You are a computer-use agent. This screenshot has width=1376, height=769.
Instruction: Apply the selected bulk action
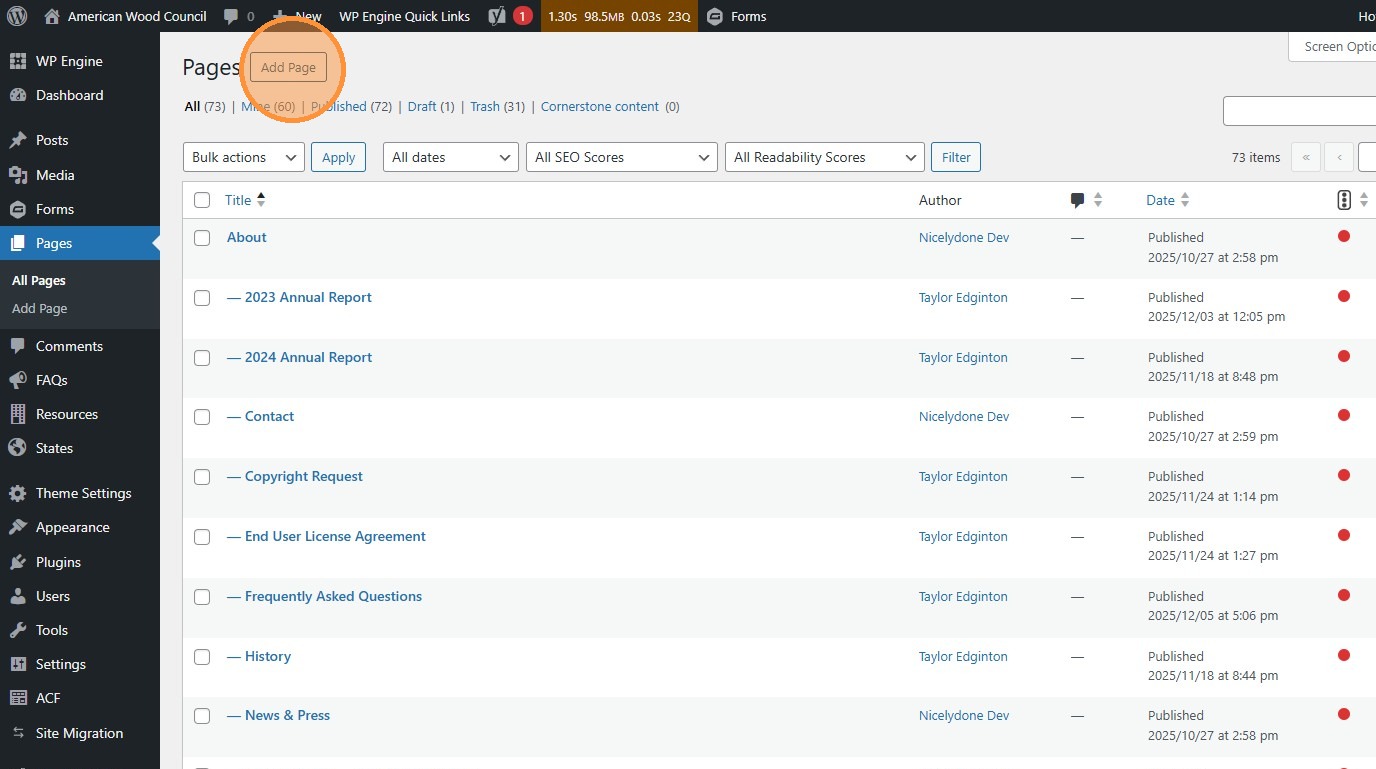click(338, 157)
